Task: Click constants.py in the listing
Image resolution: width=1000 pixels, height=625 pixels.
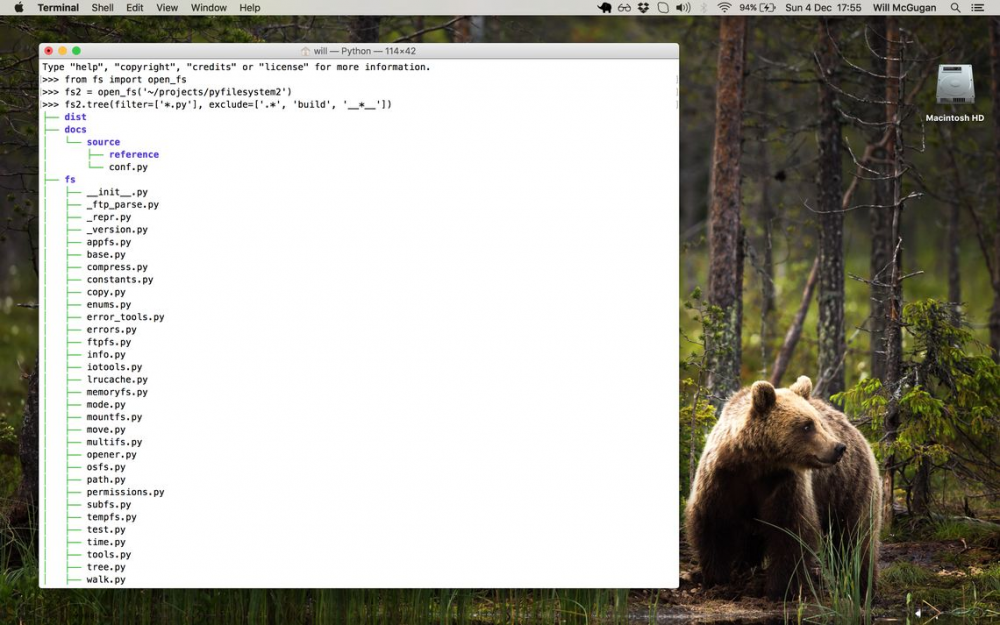Action: tap(120, 279)
